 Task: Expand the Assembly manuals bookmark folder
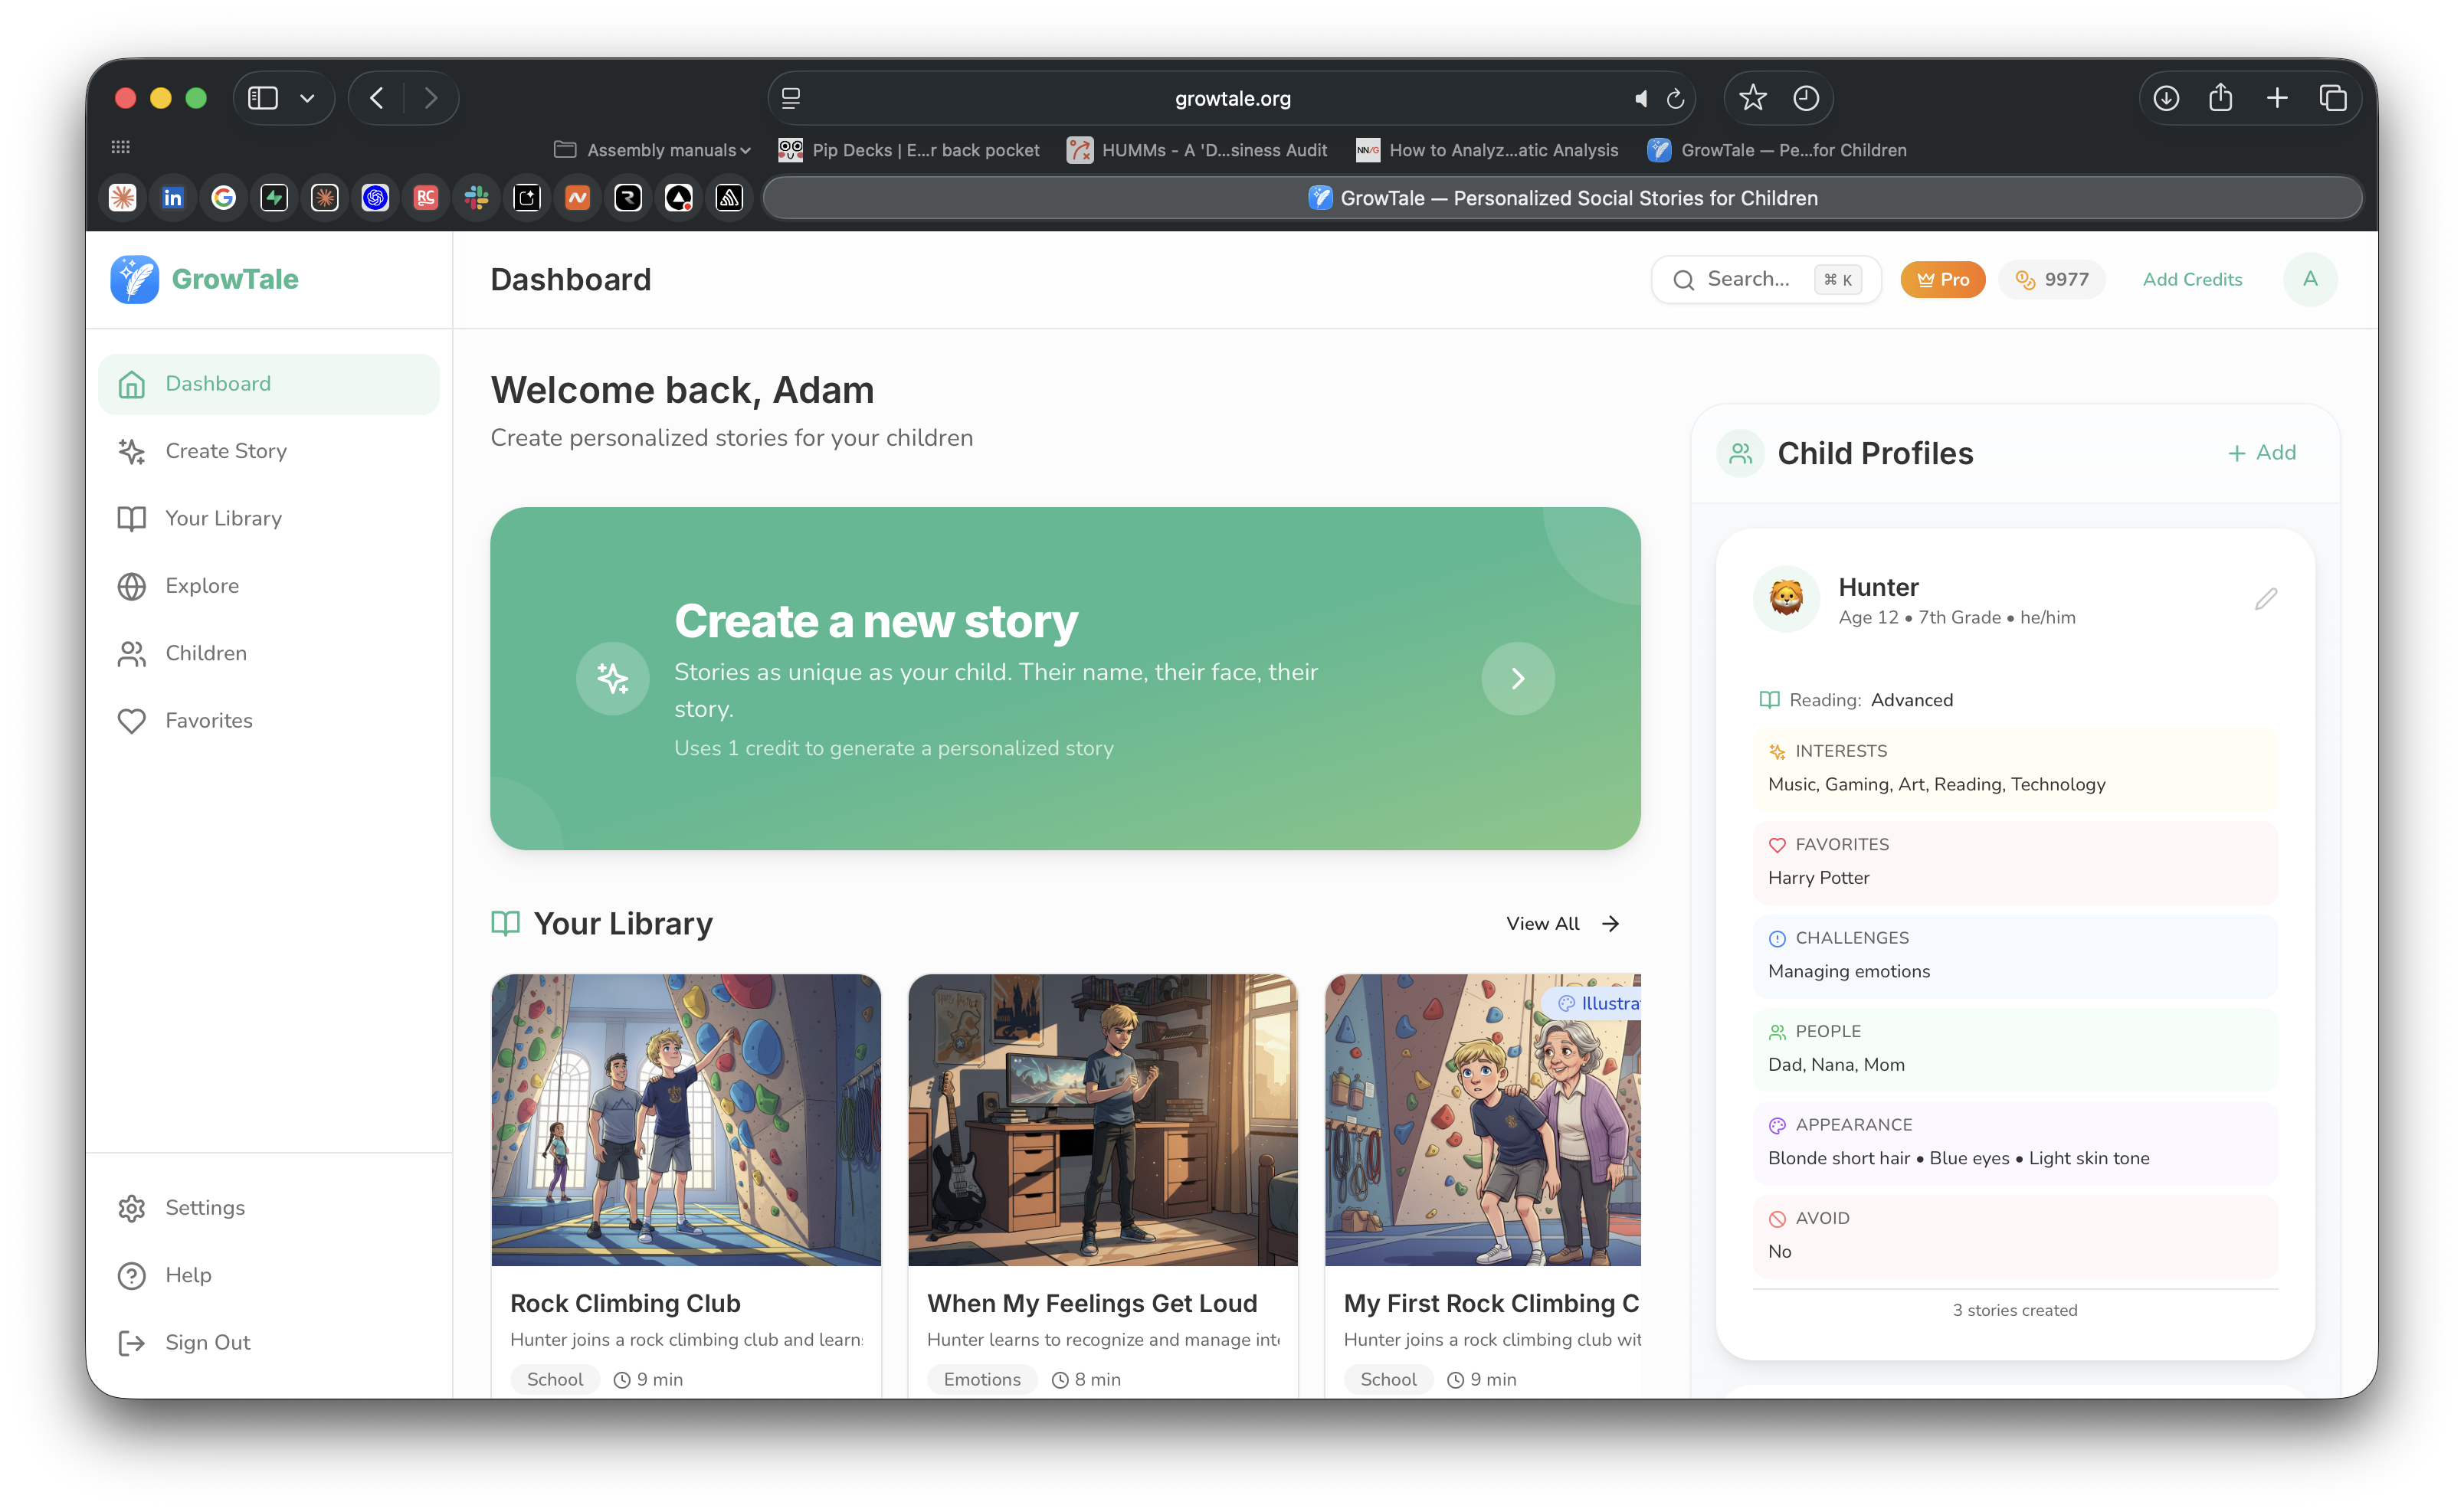click(x=651, y=150)
